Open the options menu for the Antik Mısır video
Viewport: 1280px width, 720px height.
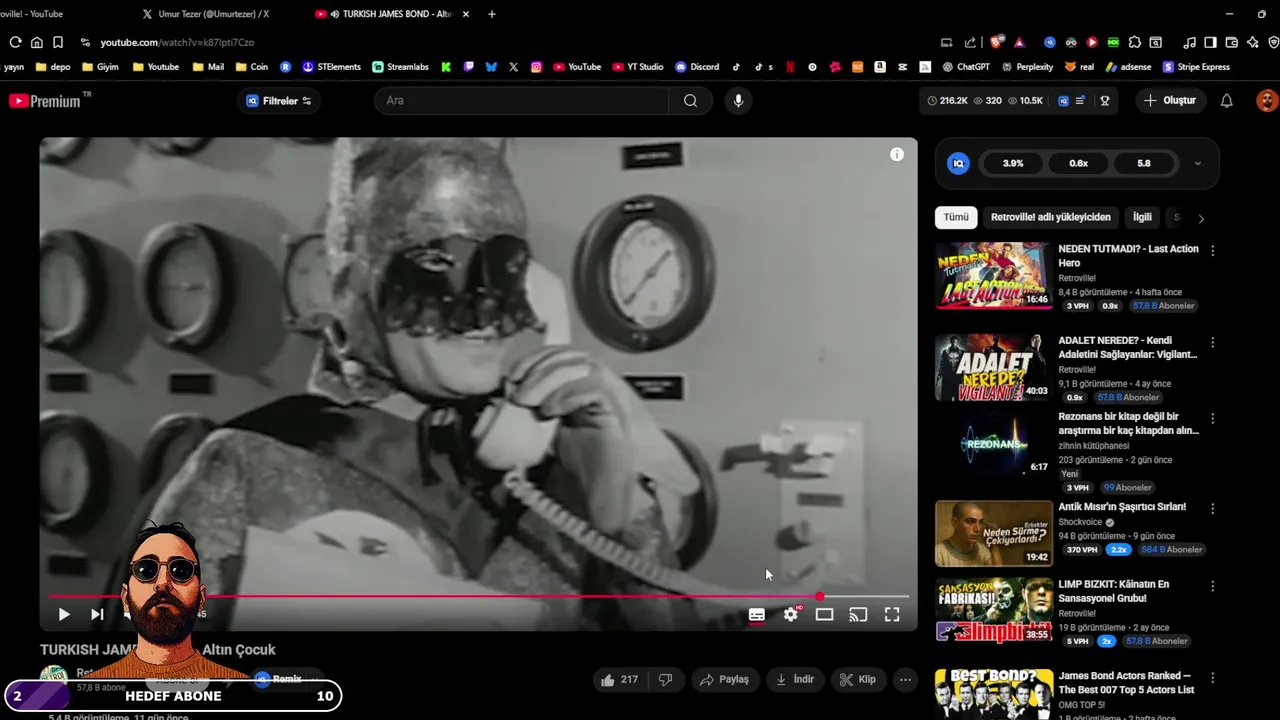(x=1213, y=508)
